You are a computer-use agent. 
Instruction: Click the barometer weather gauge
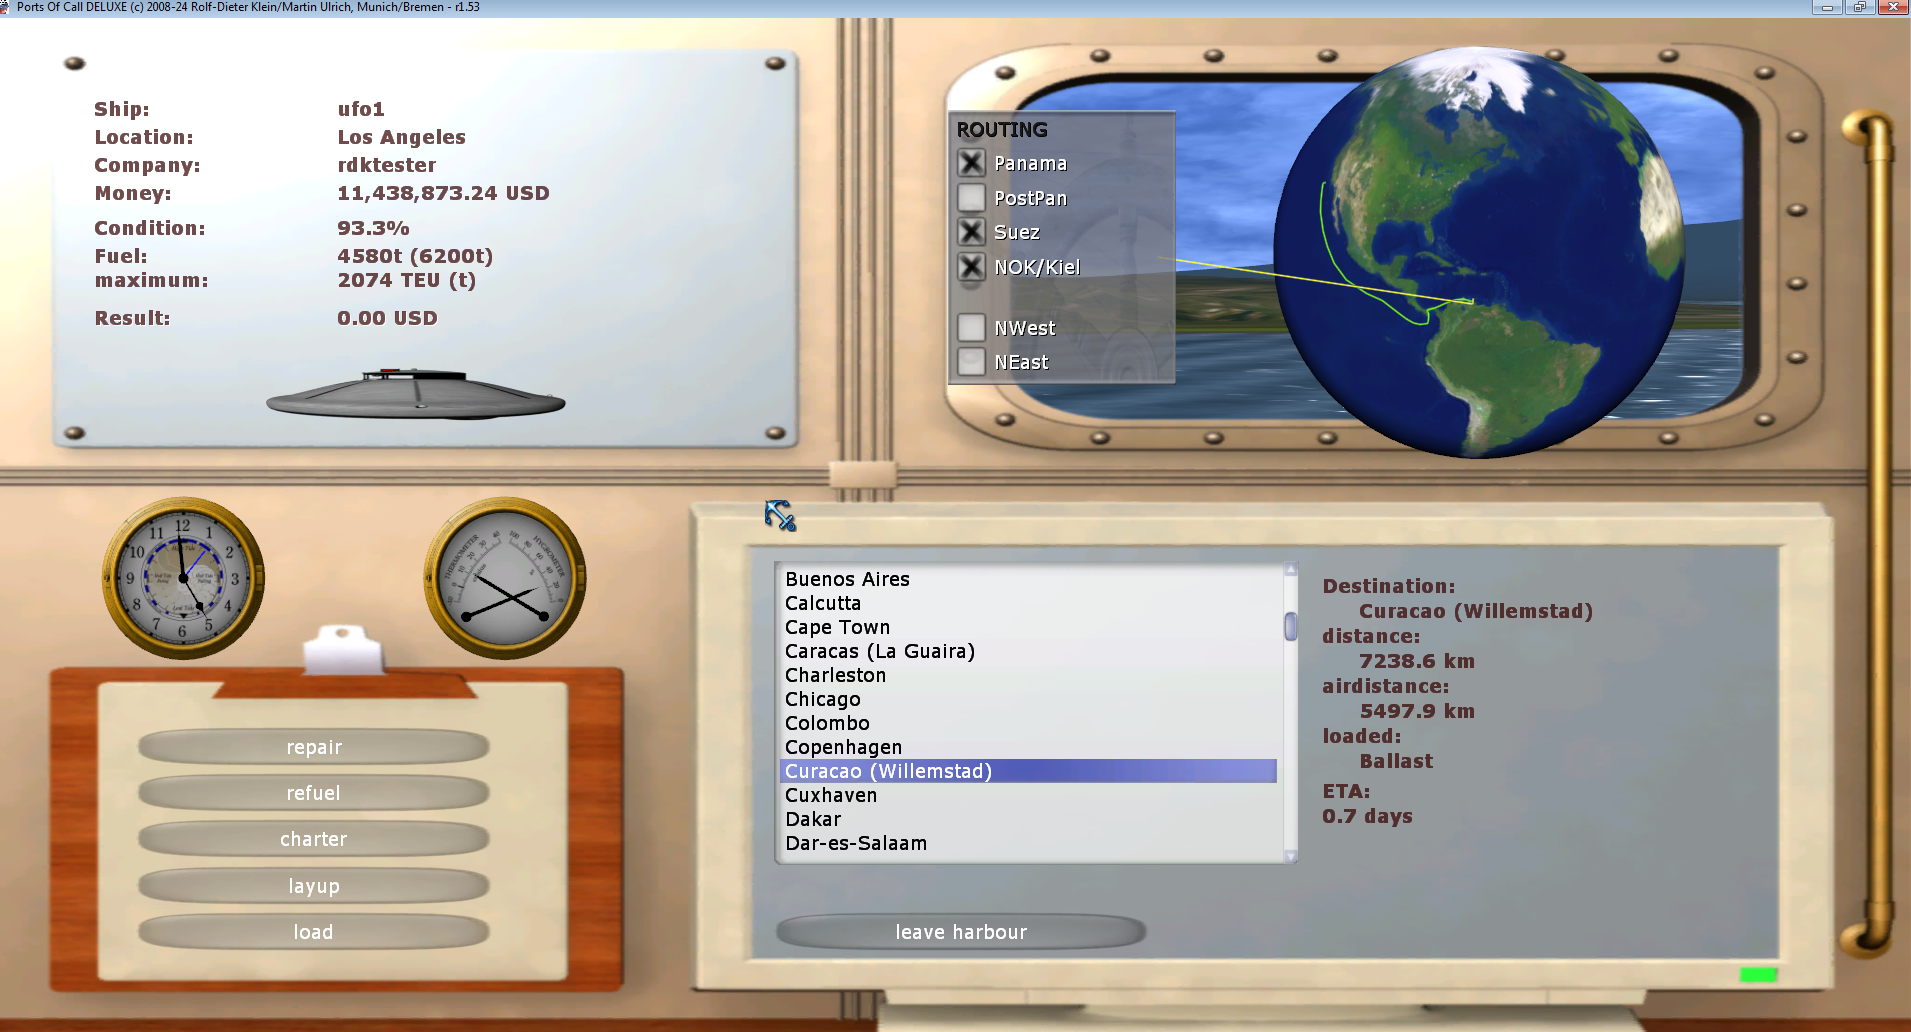505,578
